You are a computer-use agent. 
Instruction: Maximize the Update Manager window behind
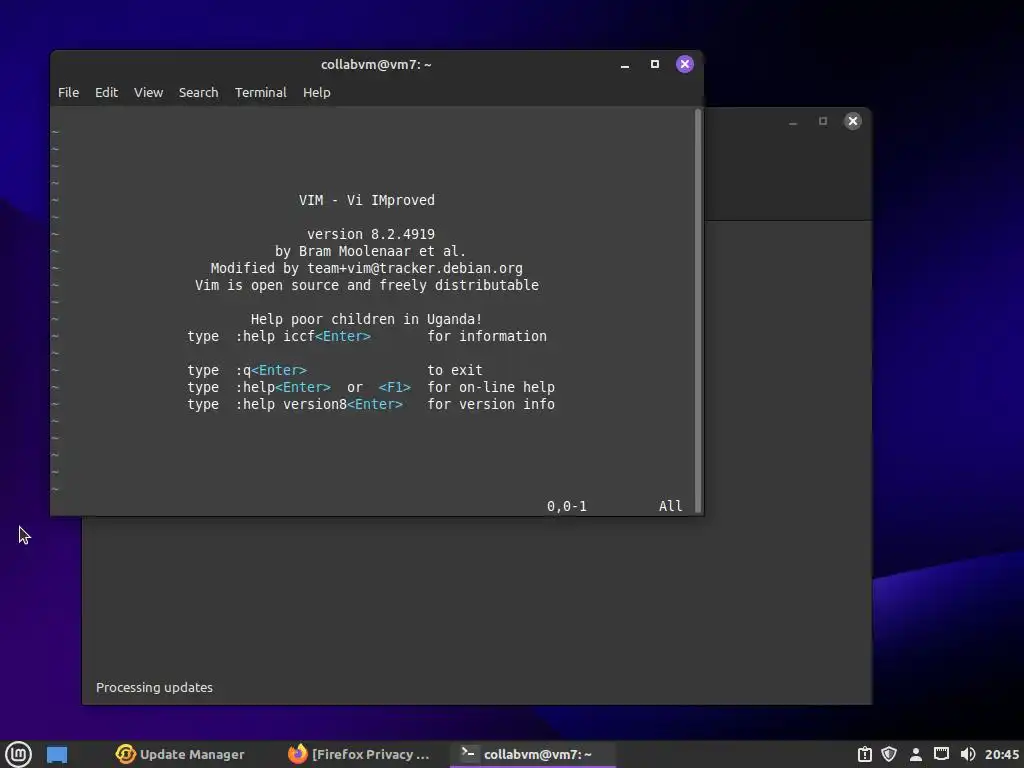pos(823,121)
